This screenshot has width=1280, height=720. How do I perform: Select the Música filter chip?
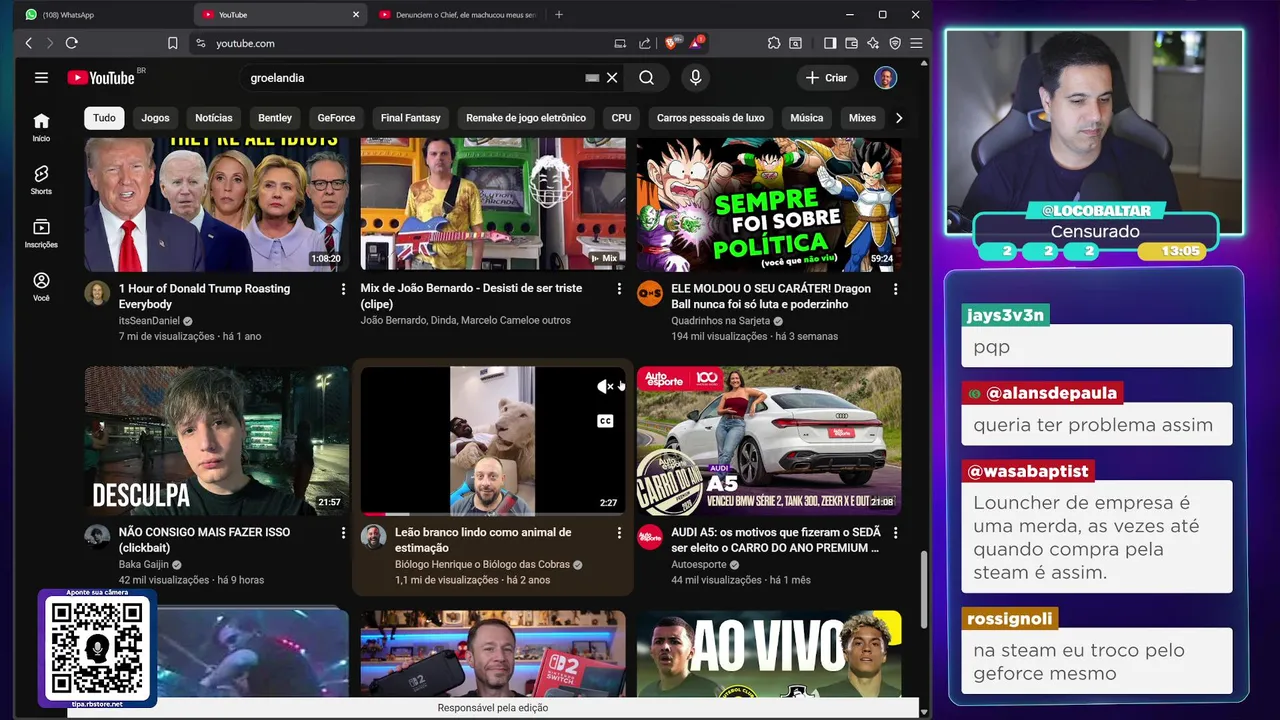tap(807, 118)
